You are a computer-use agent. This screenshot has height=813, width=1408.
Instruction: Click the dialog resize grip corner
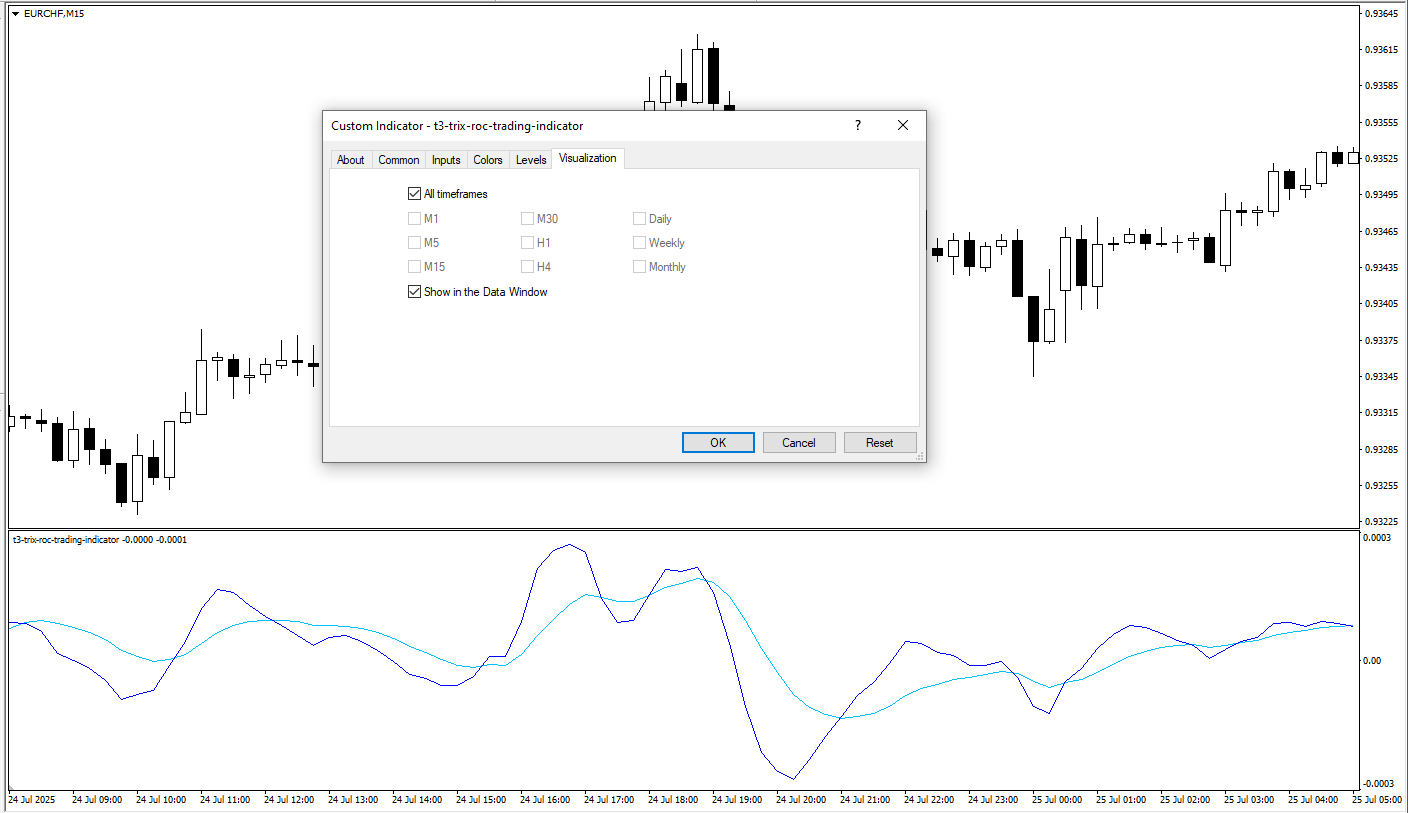point(920,456)
